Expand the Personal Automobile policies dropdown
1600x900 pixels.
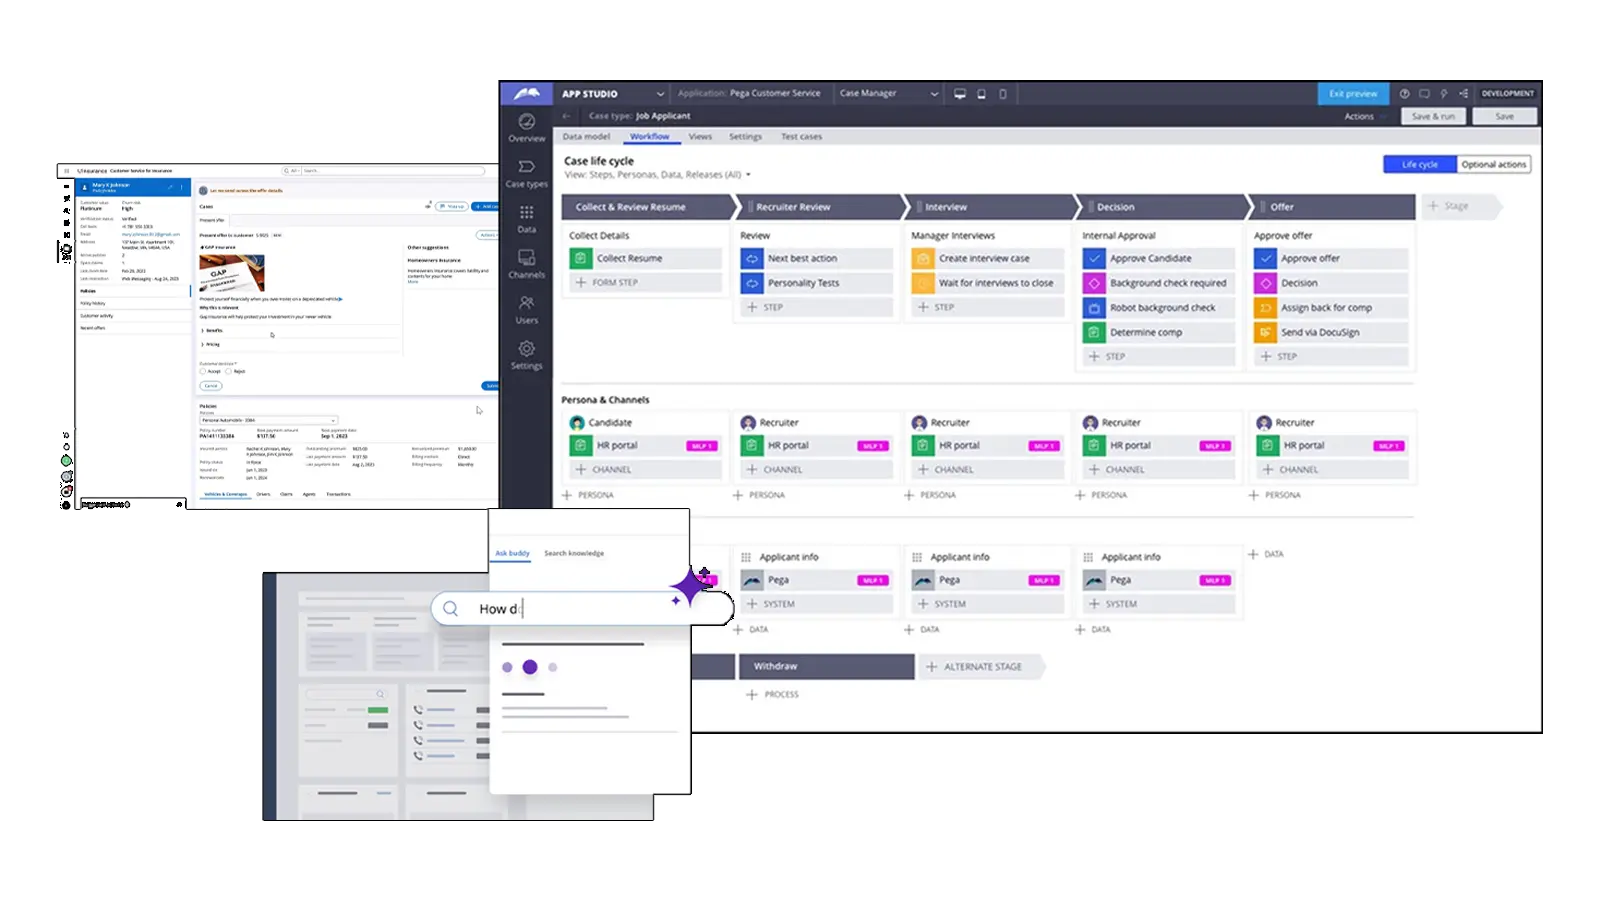(333, 420)
